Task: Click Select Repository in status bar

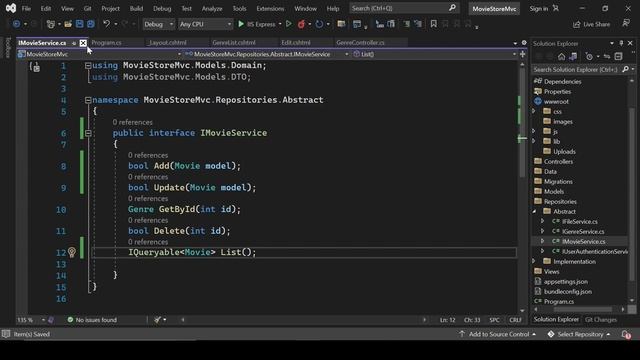Action: pos(579,334)
